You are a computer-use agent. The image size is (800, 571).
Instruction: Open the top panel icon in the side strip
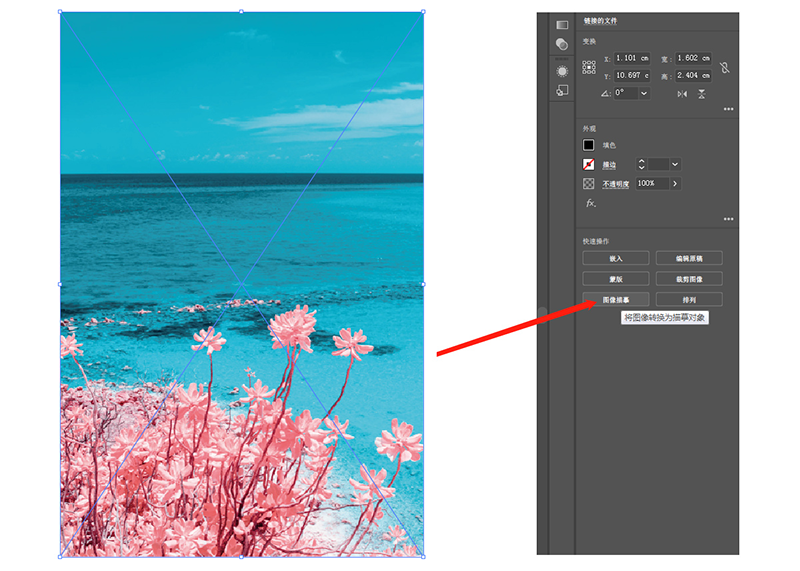point(562,24)
